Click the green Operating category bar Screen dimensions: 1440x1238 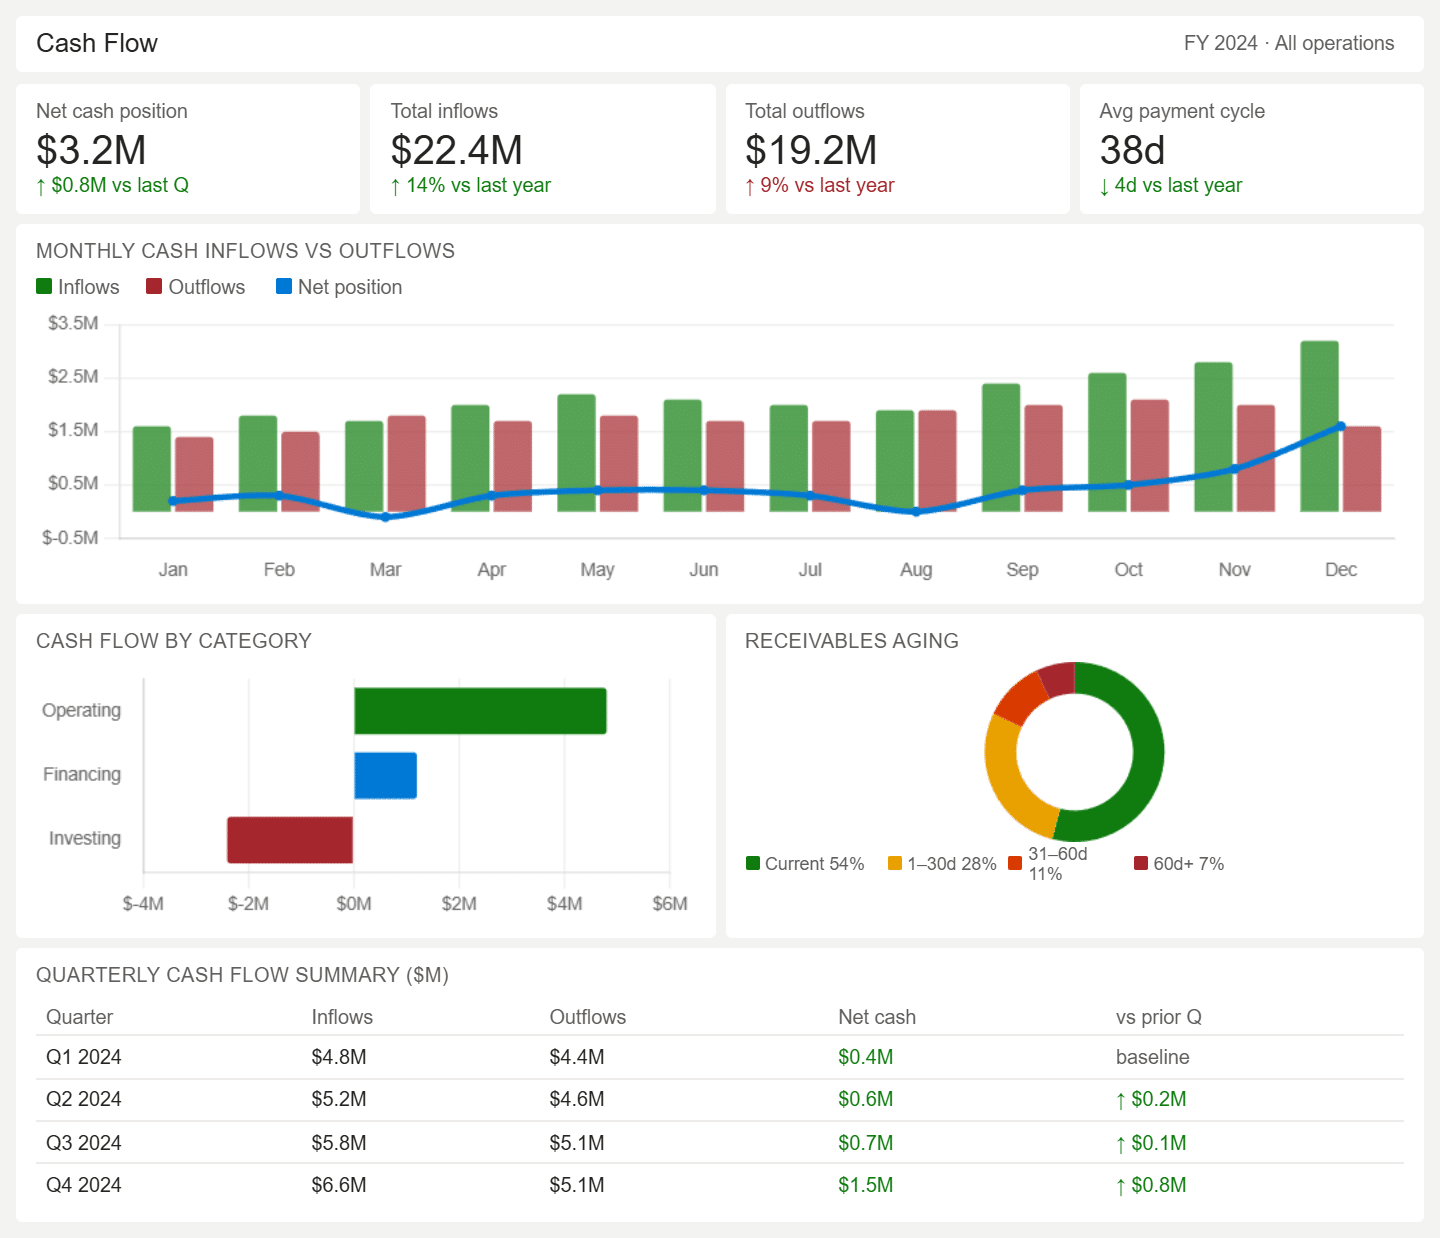click(480, 711)
